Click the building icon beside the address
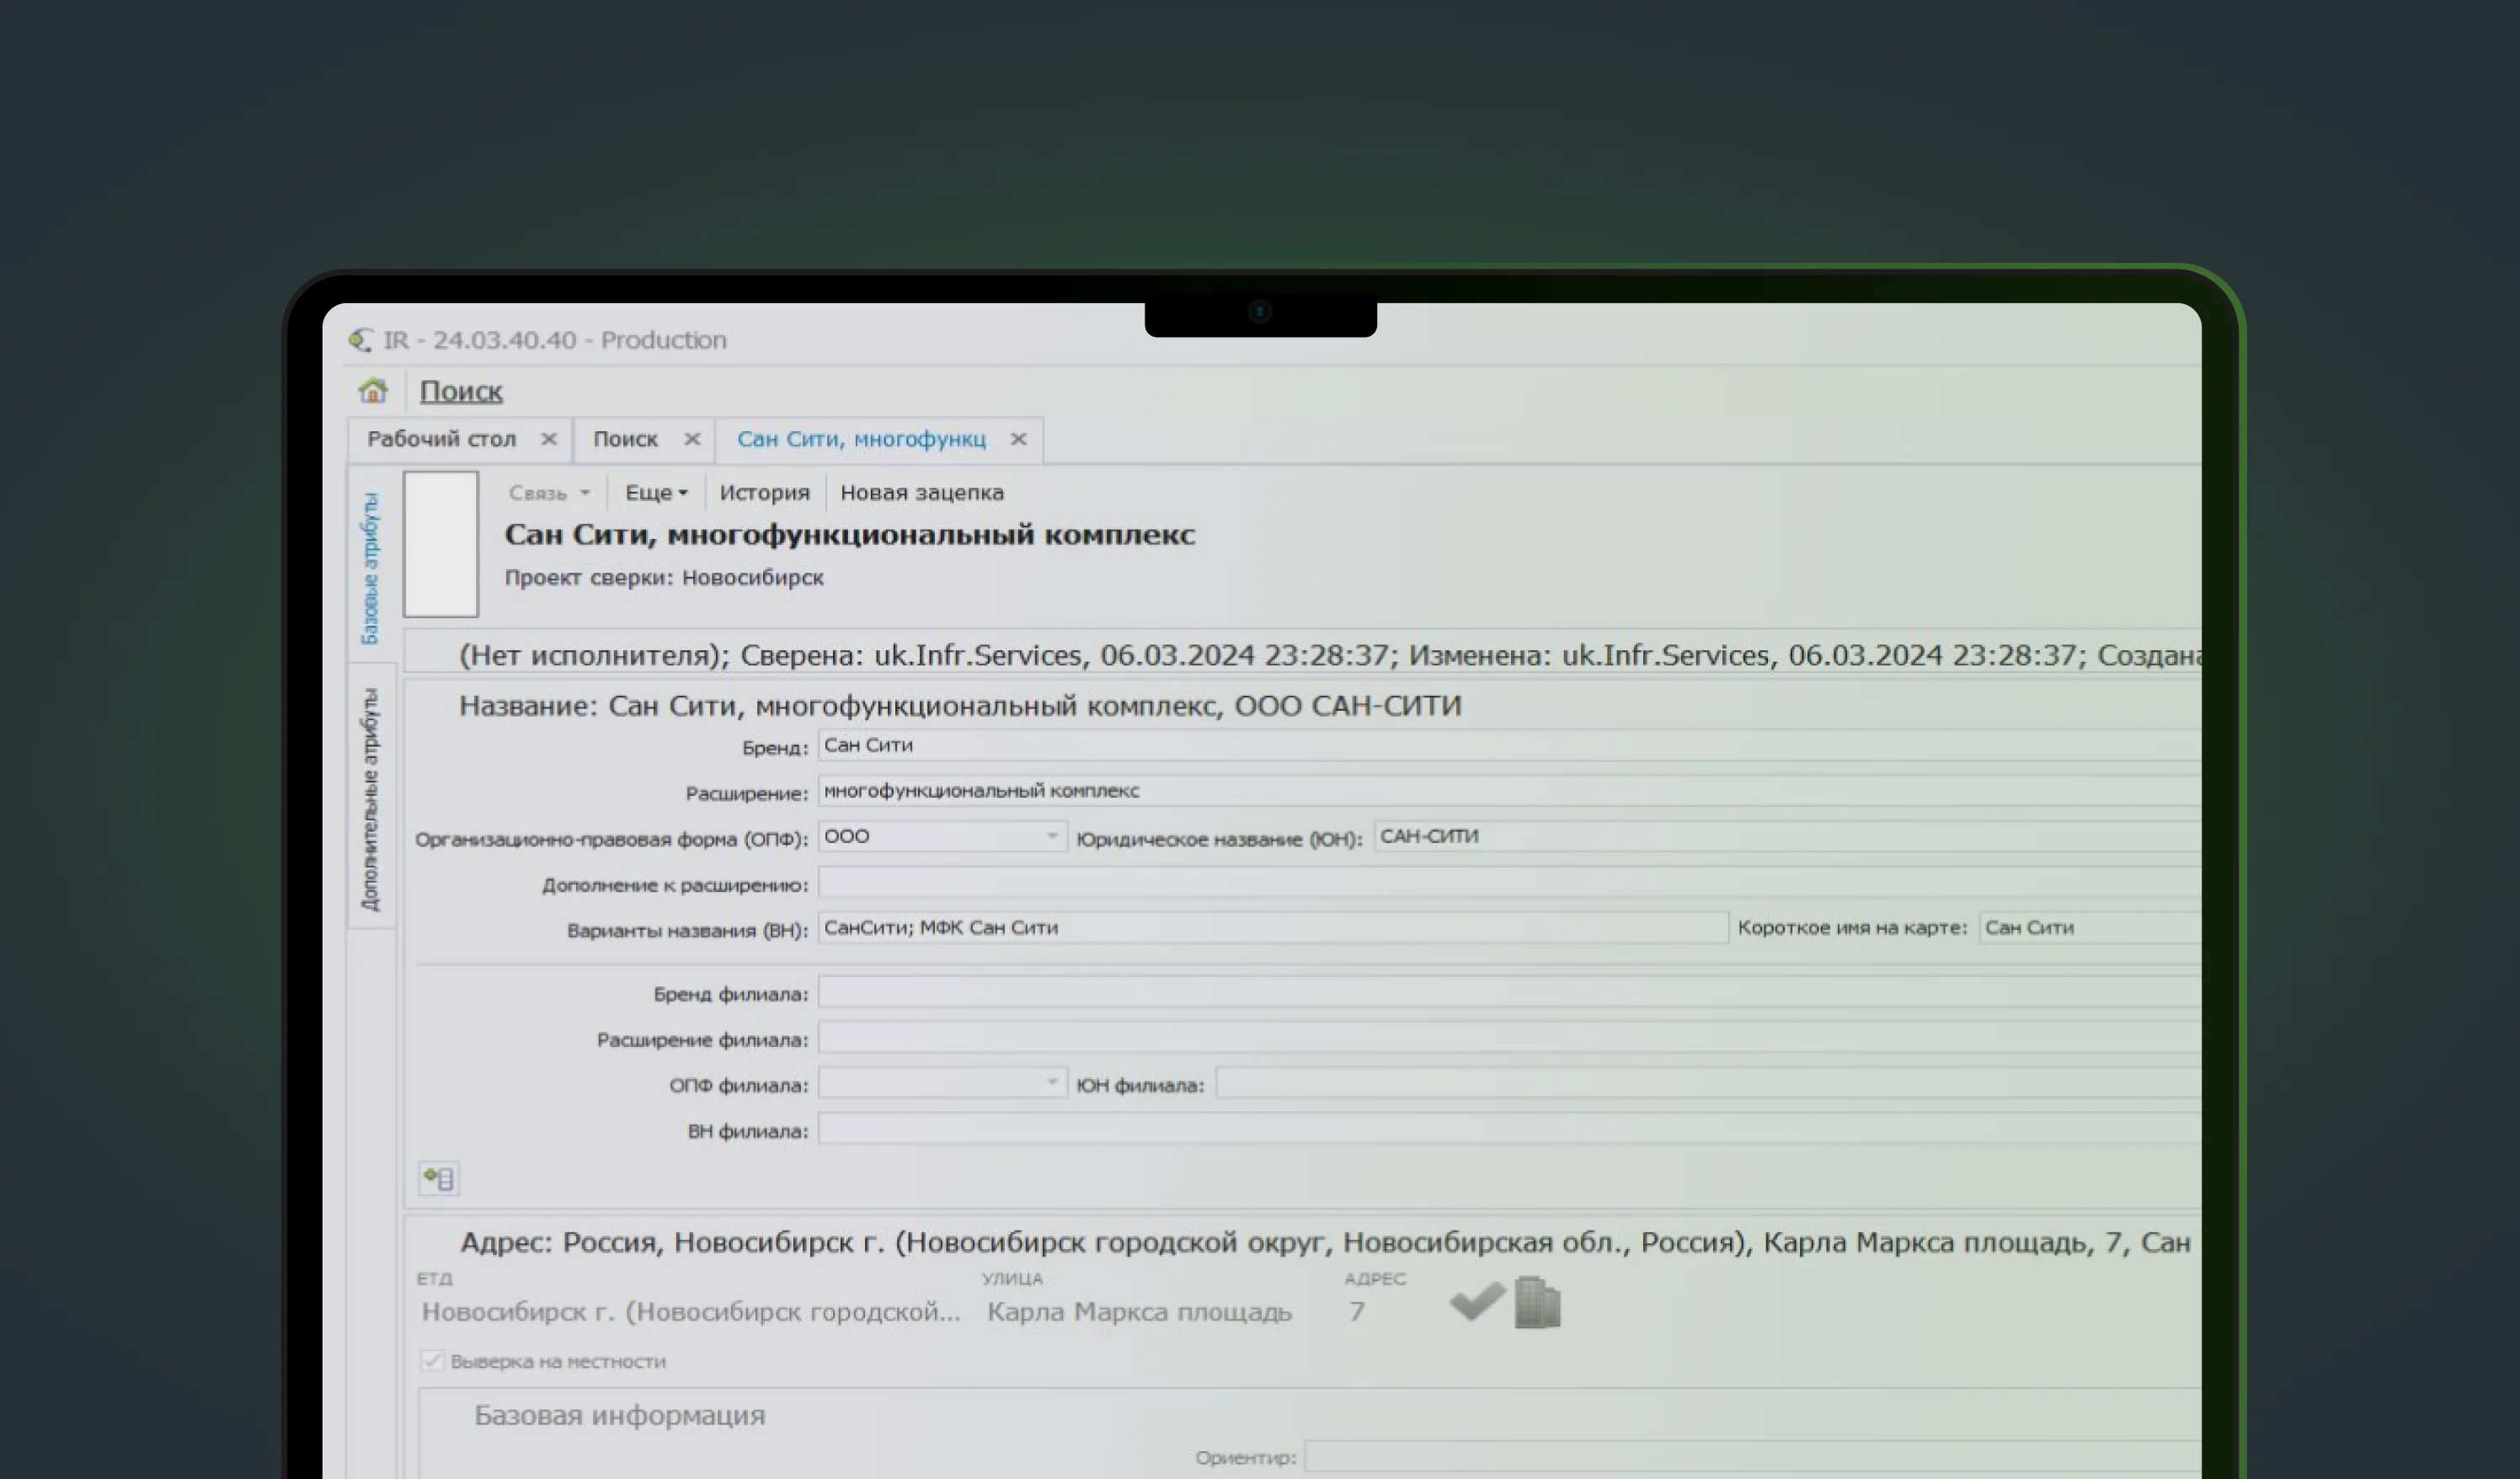 pyautogui.click(x=1537, y=1303)
